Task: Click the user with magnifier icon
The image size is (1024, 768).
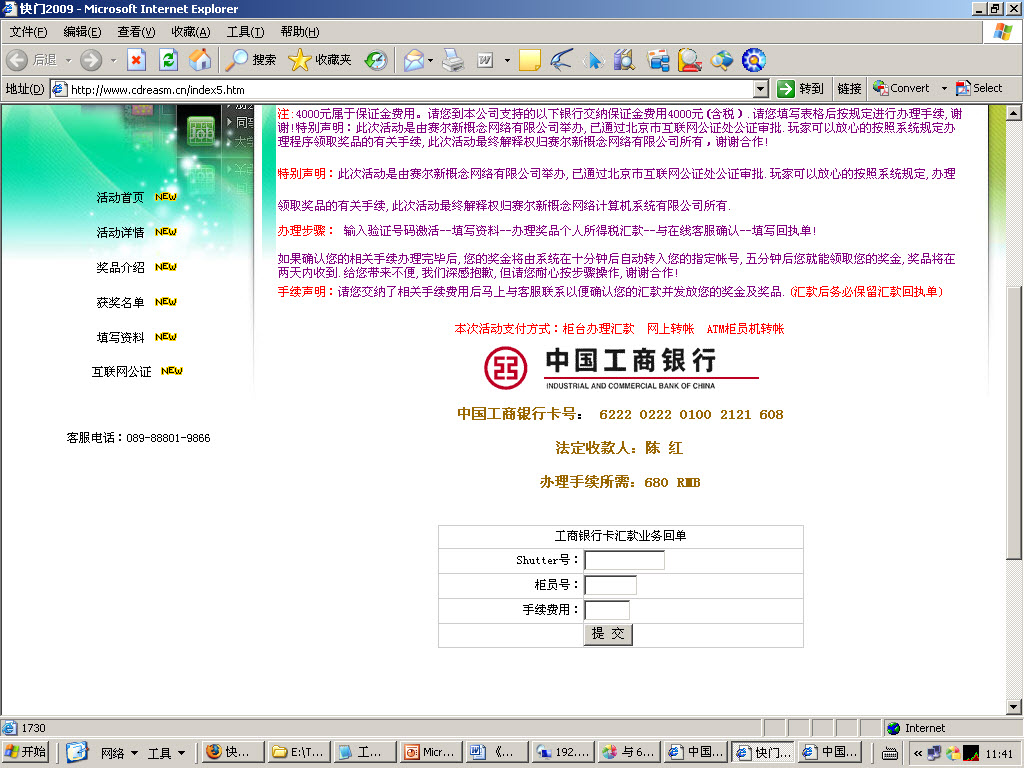Action: click(690, 60)
